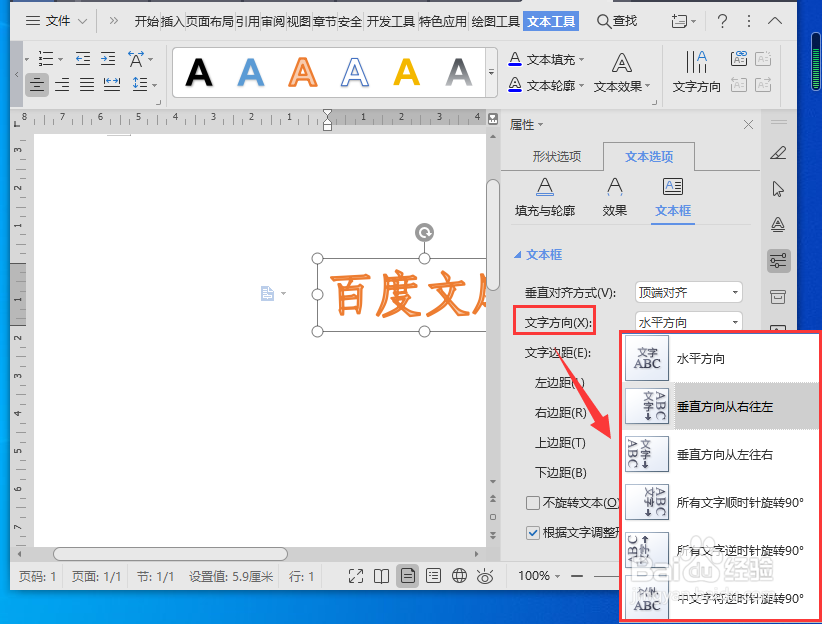Click the pen tool in right sidebar

[778, 153]
